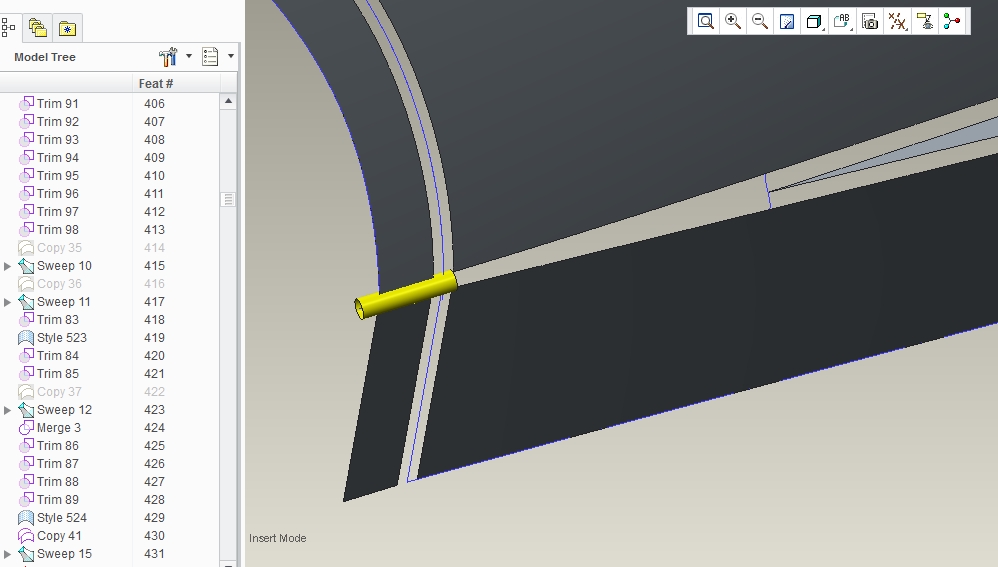Image resolution: width=998 pixels, height=567 pixels.
Task: Click the Refit view icon
Action: coord(705,22)
